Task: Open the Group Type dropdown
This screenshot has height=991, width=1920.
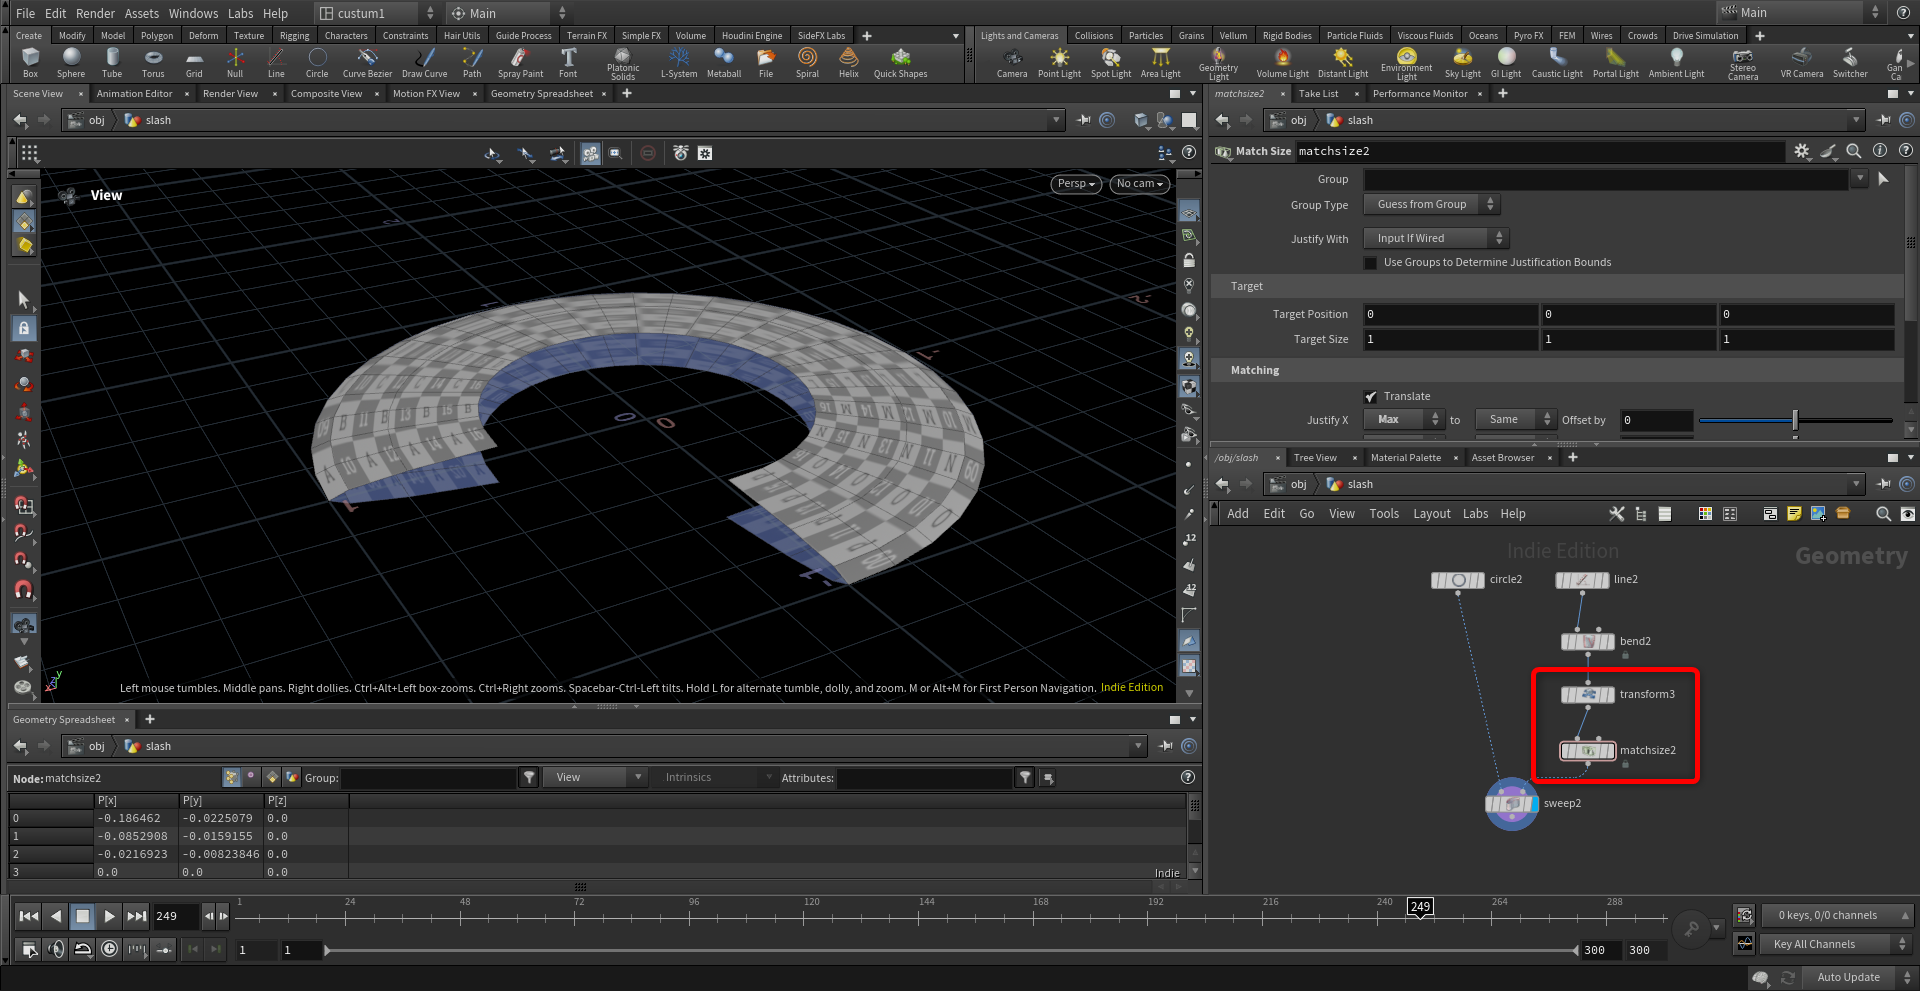Action: (x=1432, y=205)
